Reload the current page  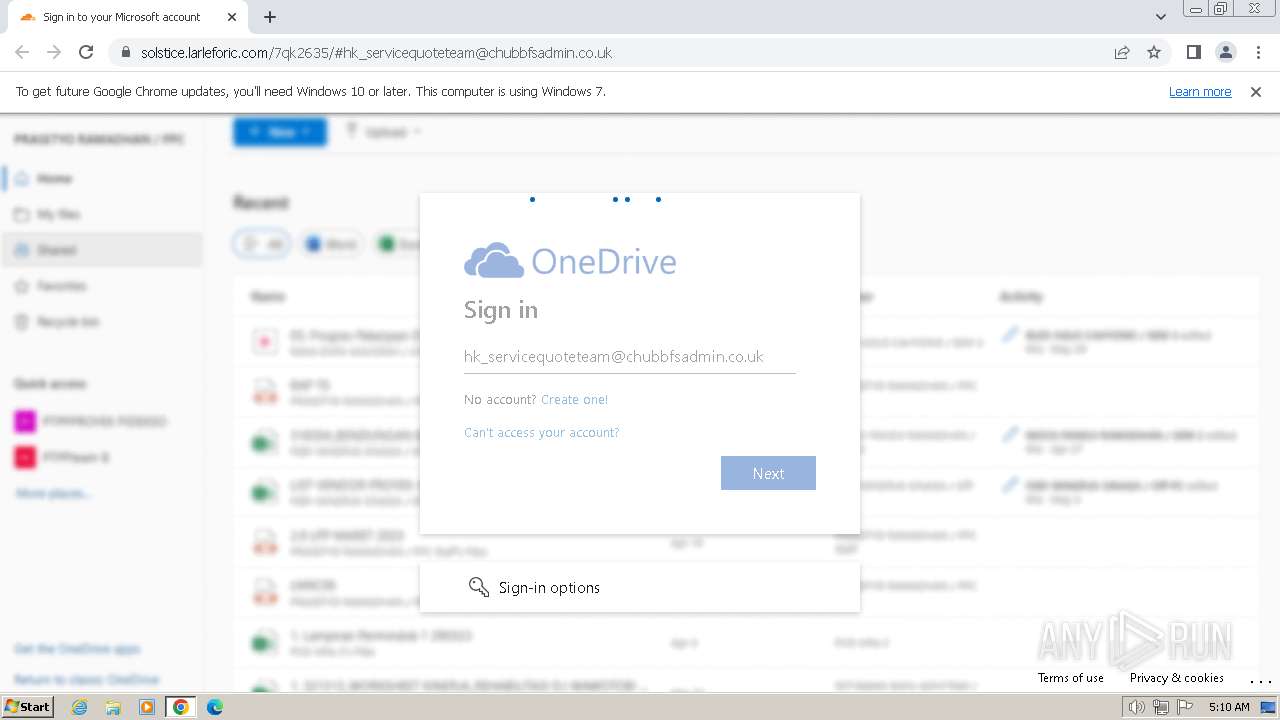(x=86, y=52)
